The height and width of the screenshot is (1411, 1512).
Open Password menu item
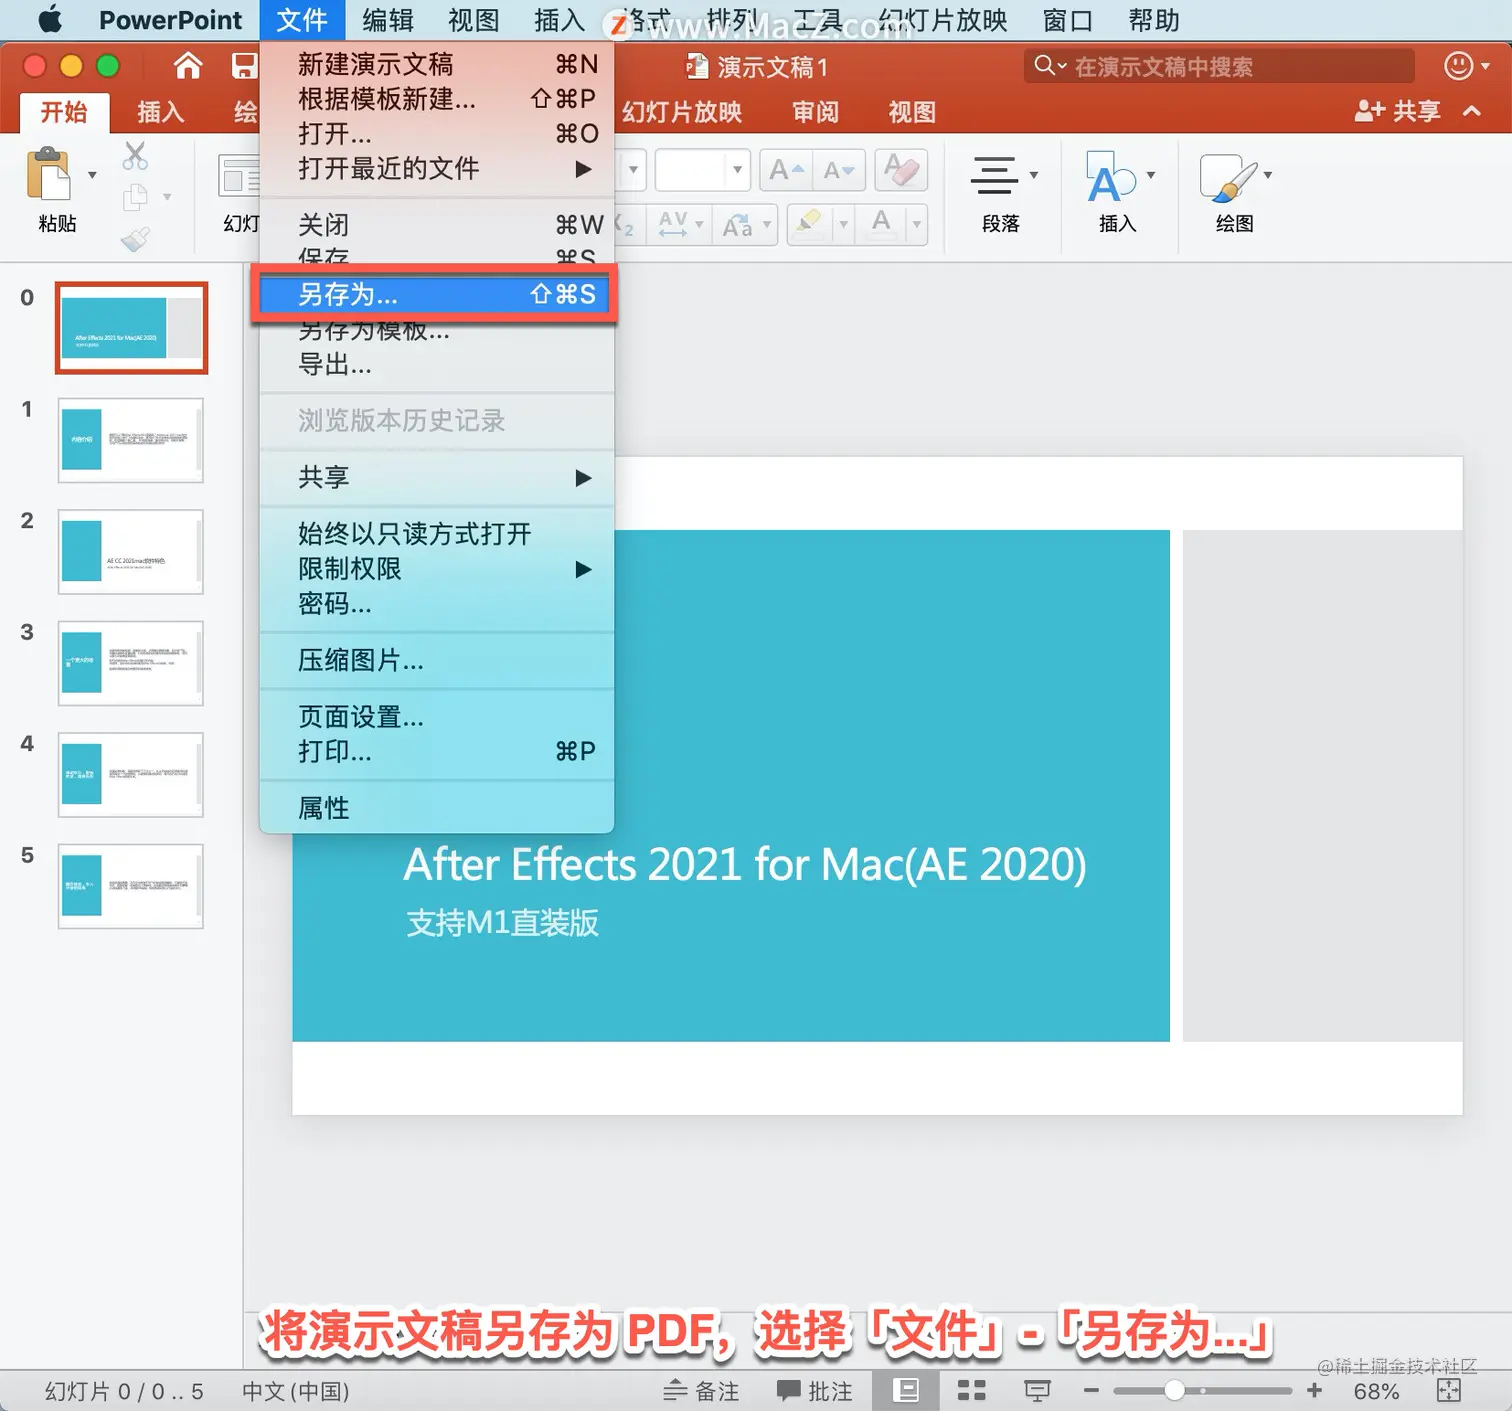(x=437, y=604)
